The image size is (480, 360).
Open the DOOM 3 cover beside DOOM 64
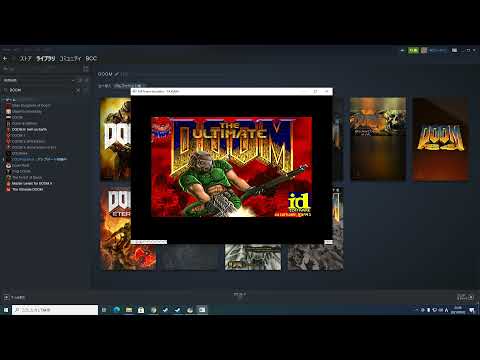click(x=378, y=139)
